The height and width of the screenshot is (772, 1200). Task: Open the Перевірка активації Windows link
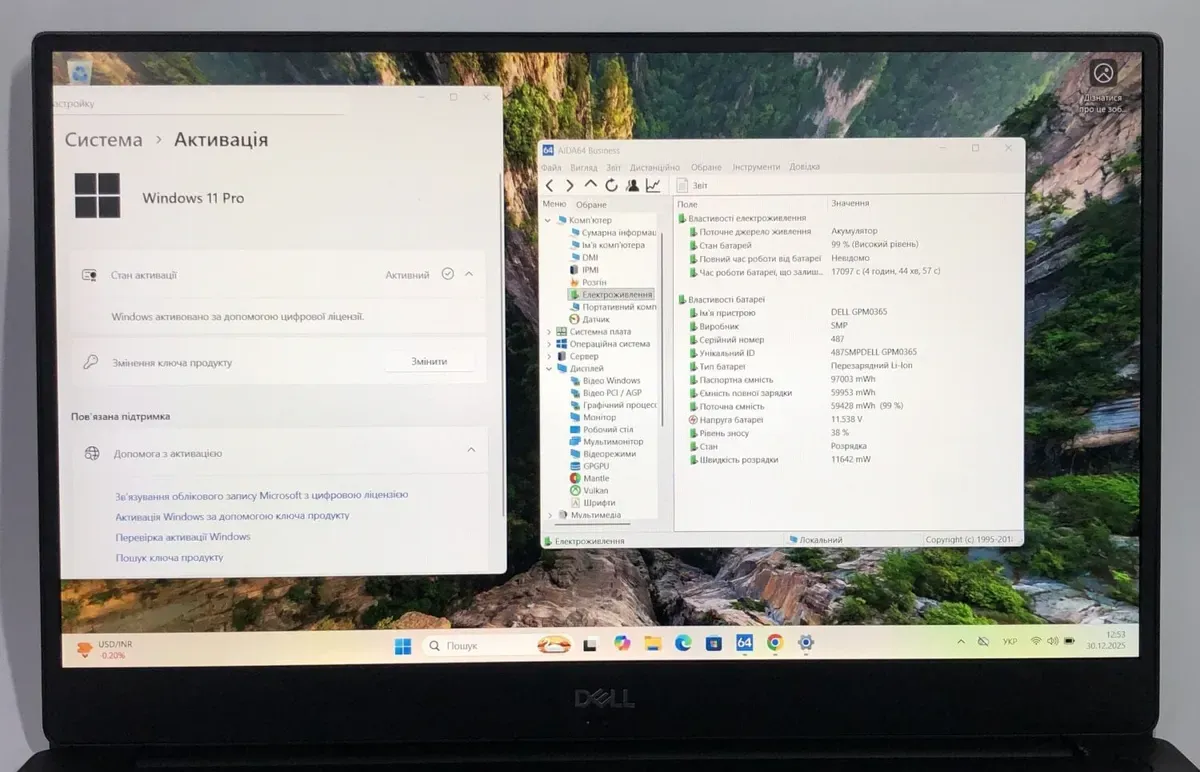(x=183, y=537)
